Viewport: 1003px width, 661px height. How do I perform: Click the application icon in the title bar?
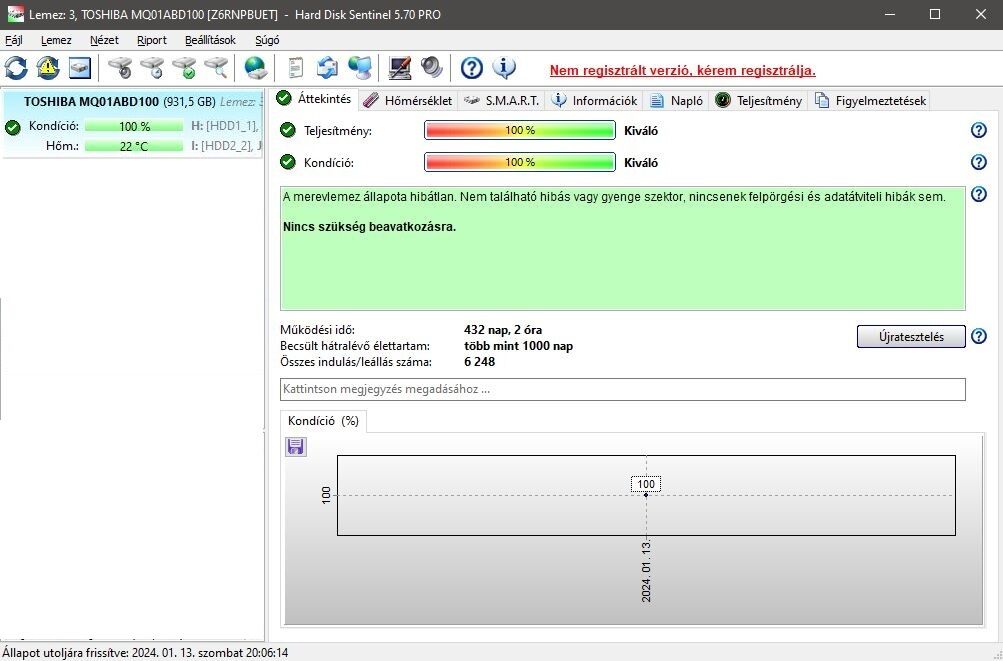point(15,14)
